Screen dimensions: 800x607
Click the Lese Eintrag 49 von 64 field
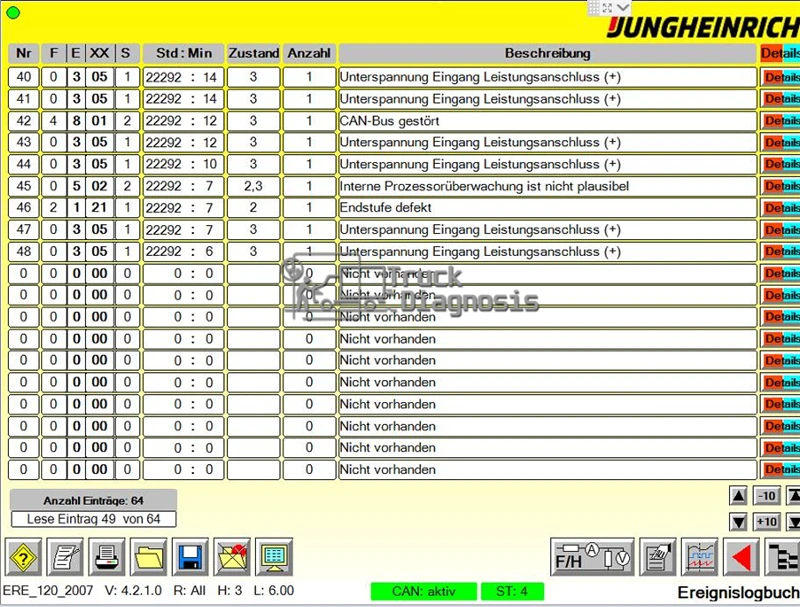[x=94, y=519]
